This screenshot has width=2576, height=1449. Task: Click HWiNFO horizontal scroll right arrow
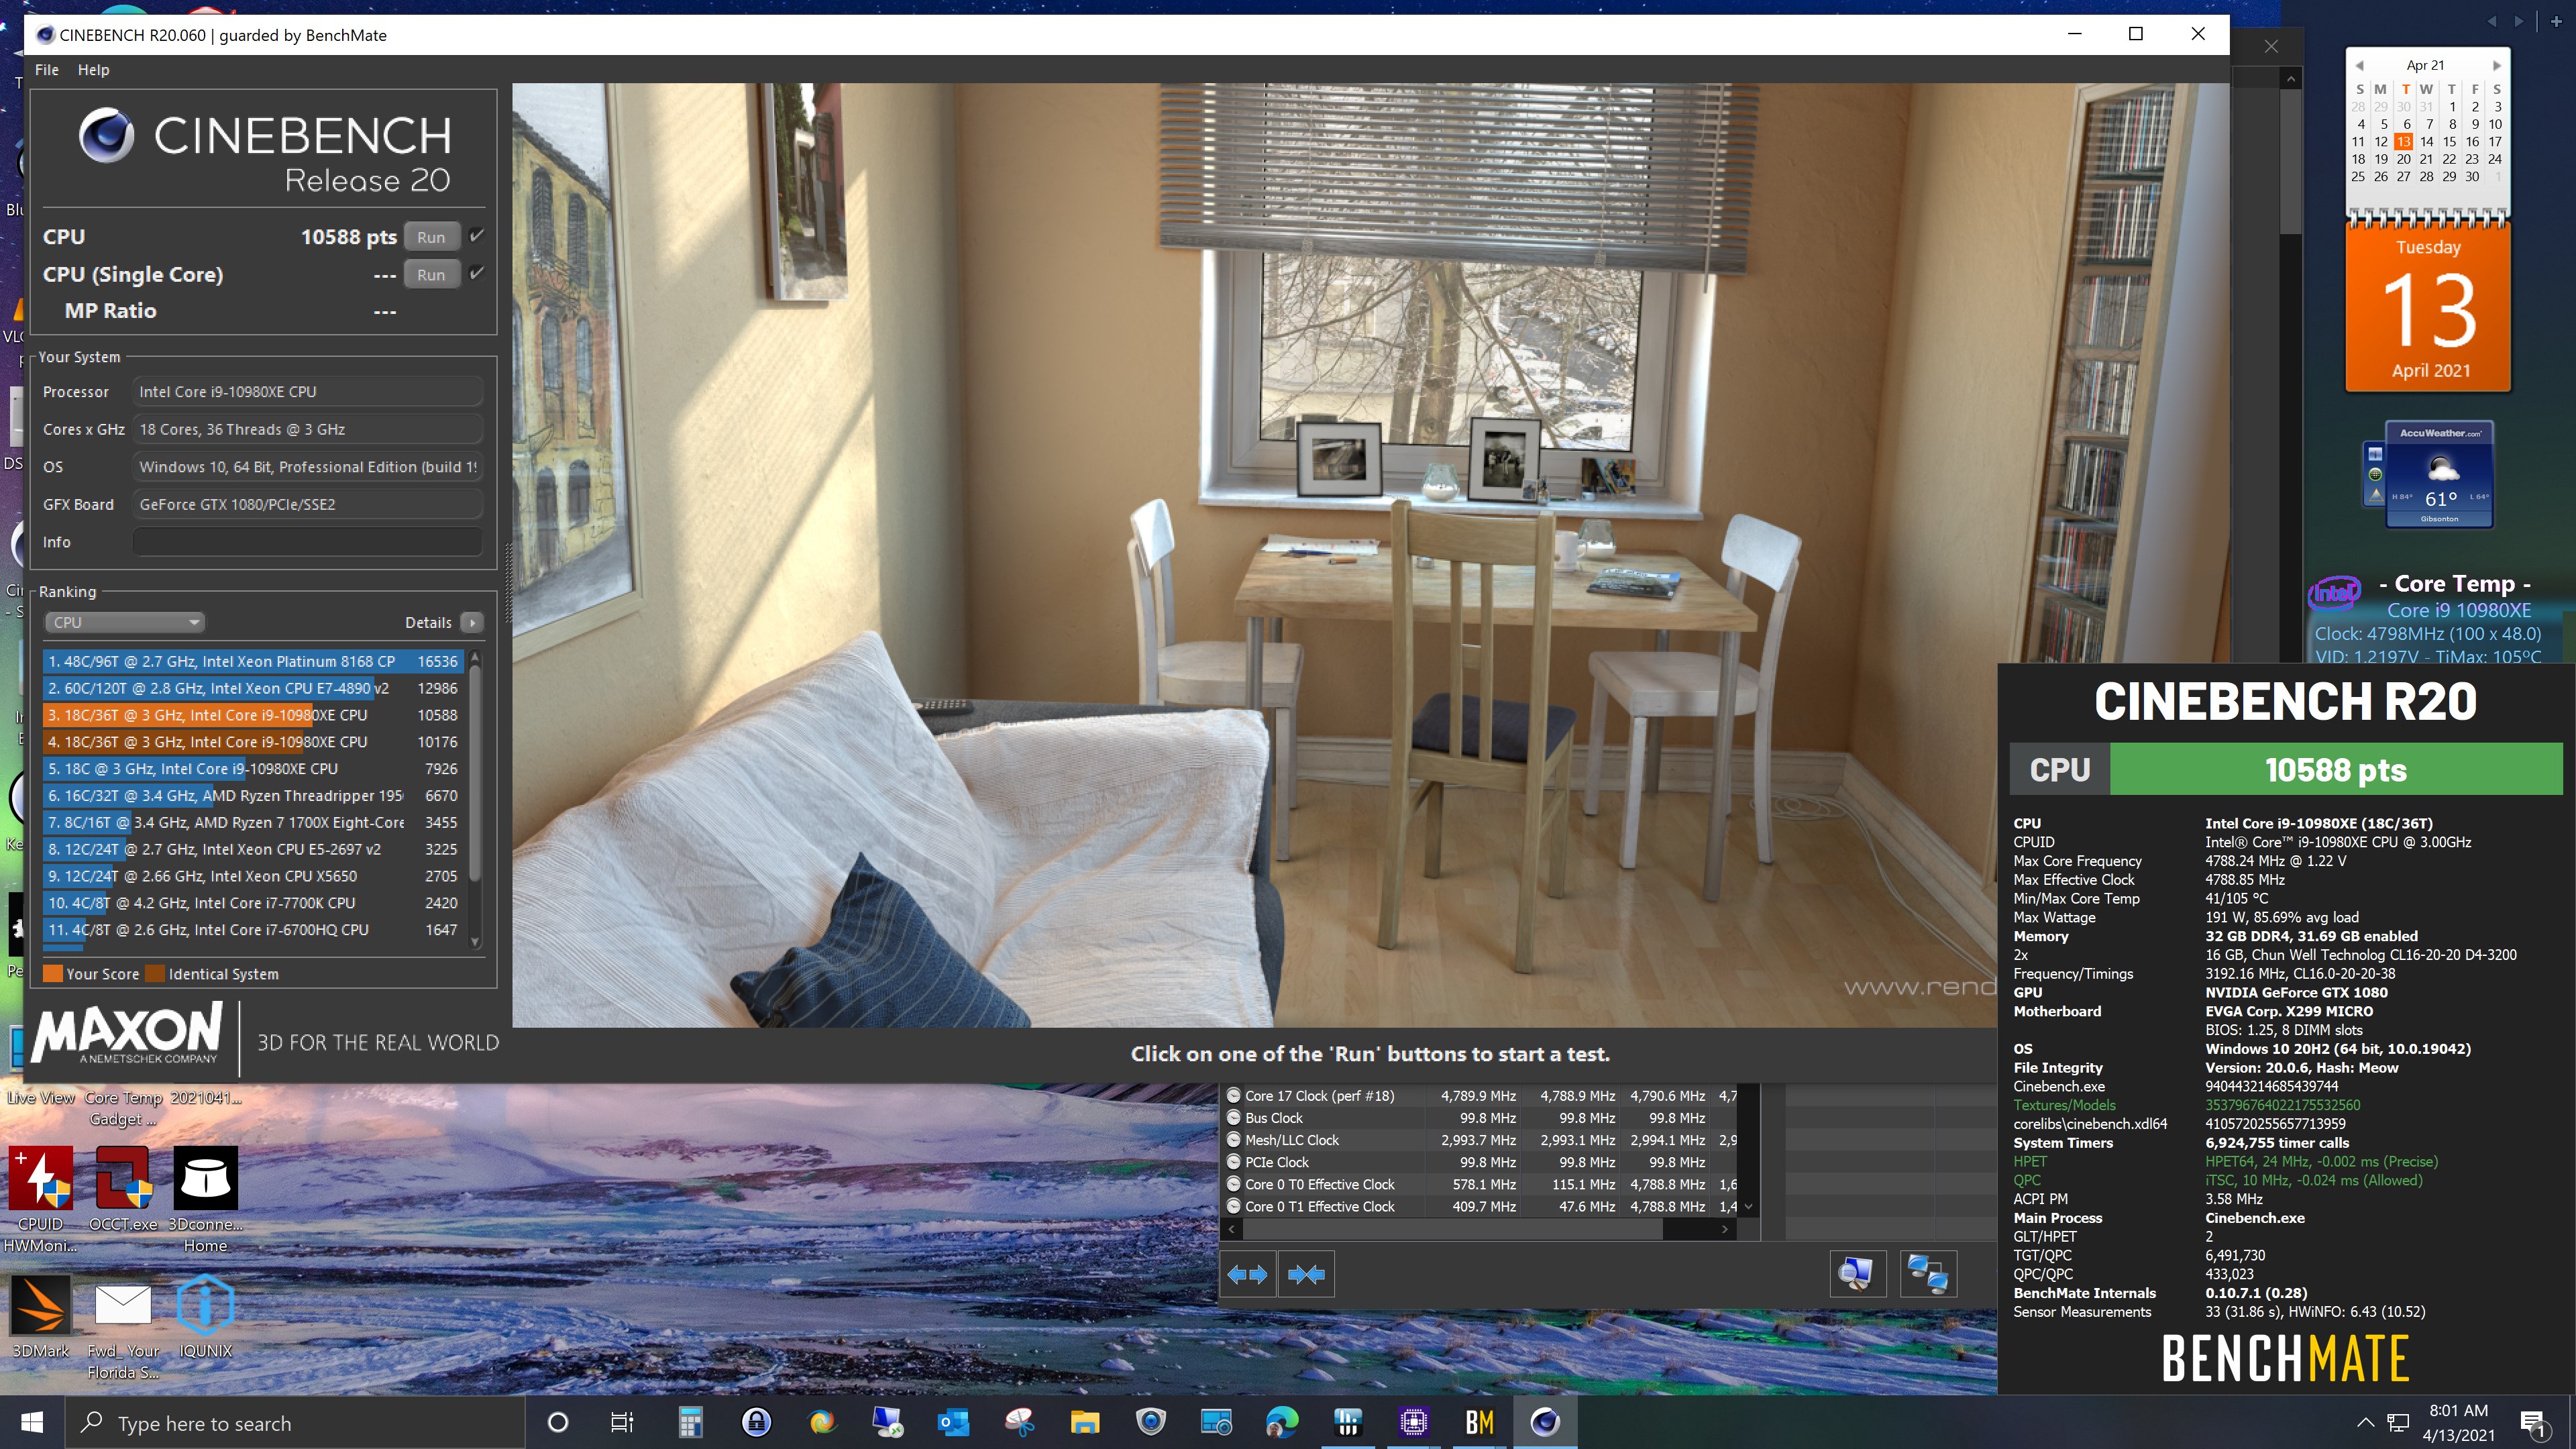point(1725,1229)
